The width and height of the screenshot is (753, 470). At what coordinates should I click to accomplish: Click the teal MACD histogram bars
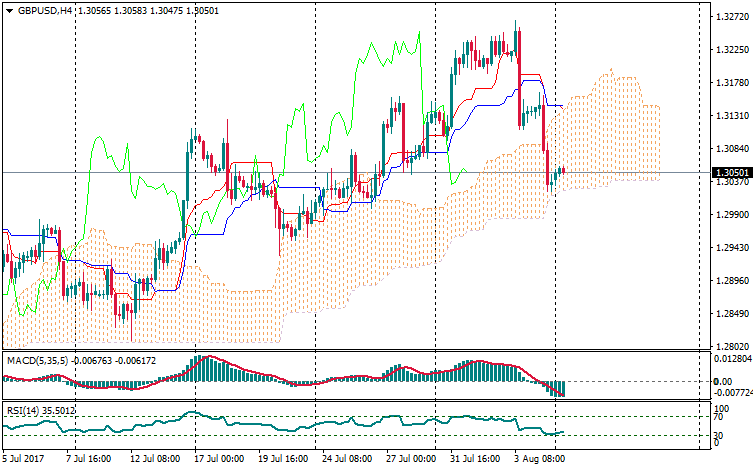pos(210,369)
